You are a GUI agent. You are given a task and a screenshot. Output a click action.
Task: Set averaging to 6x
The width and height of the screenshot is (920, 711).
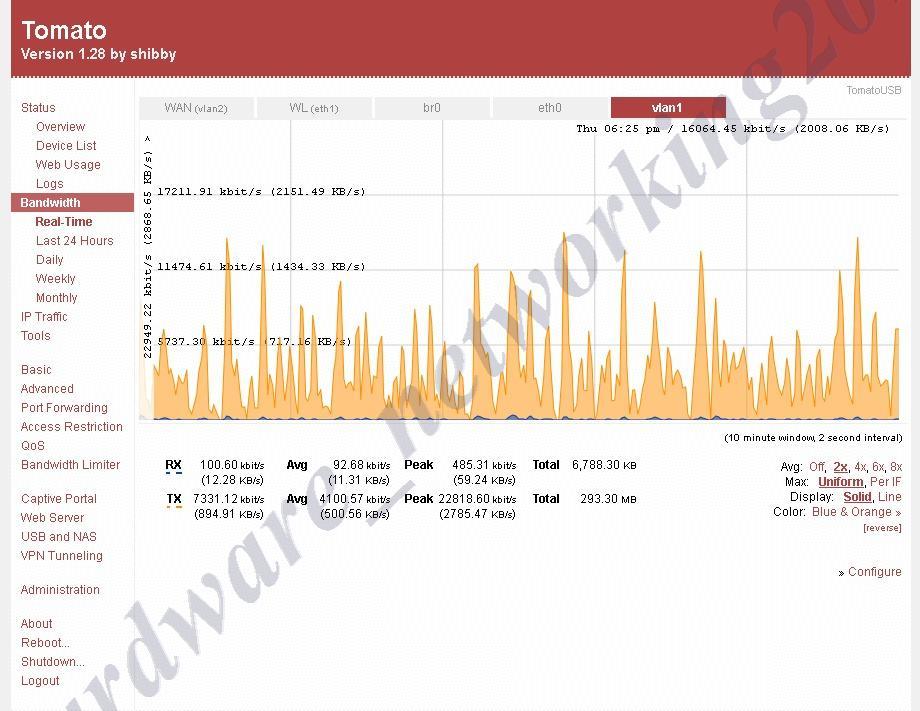click(x=878, y=467)
